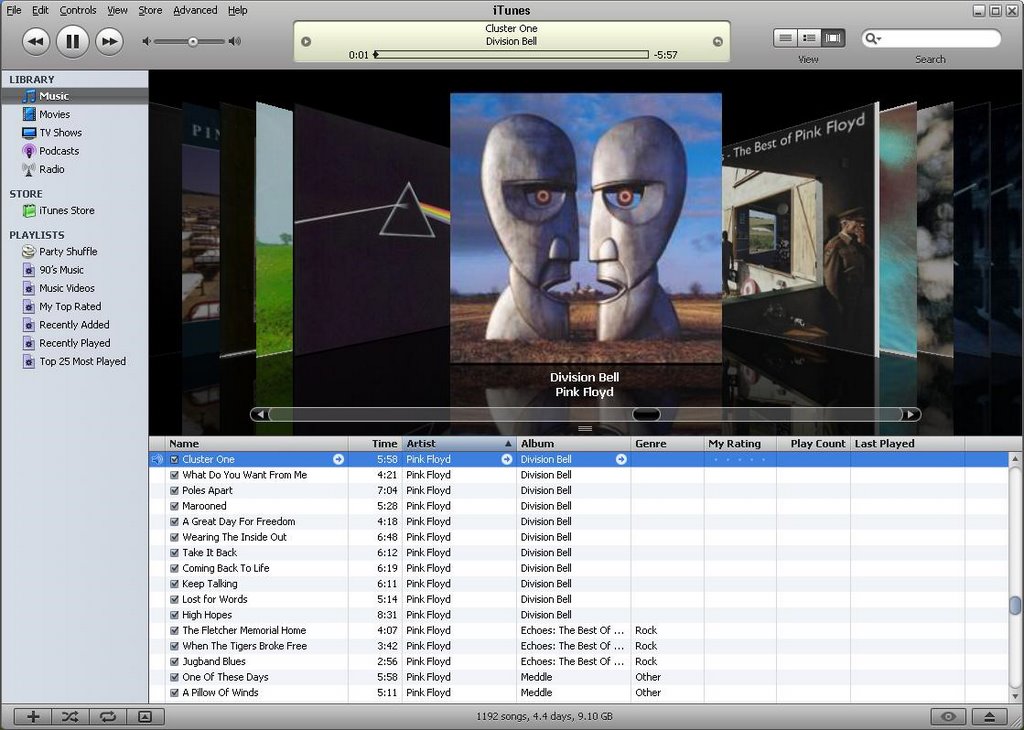Create new playlist with plus button
Screen dimensions: 1024x730
[33, 716]
